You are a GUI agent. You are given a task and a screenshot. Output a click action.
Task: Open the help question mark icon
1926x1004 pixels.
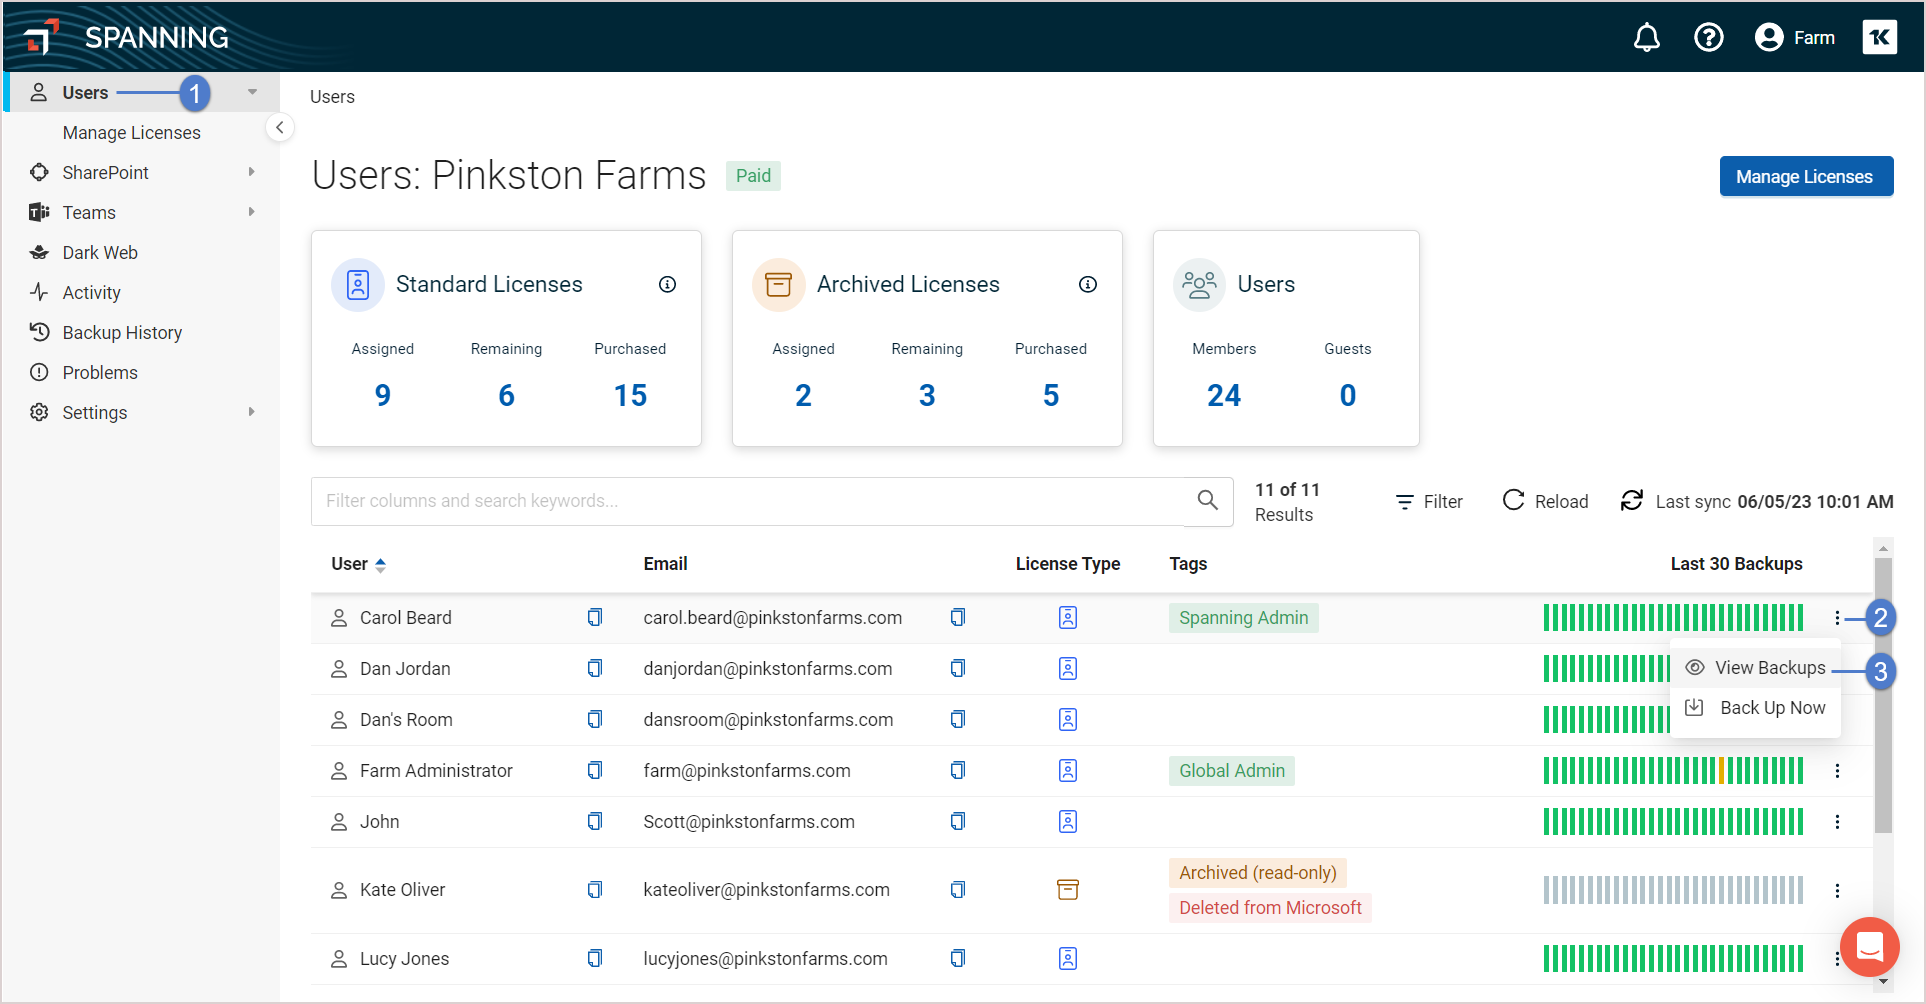(1708, 38)
